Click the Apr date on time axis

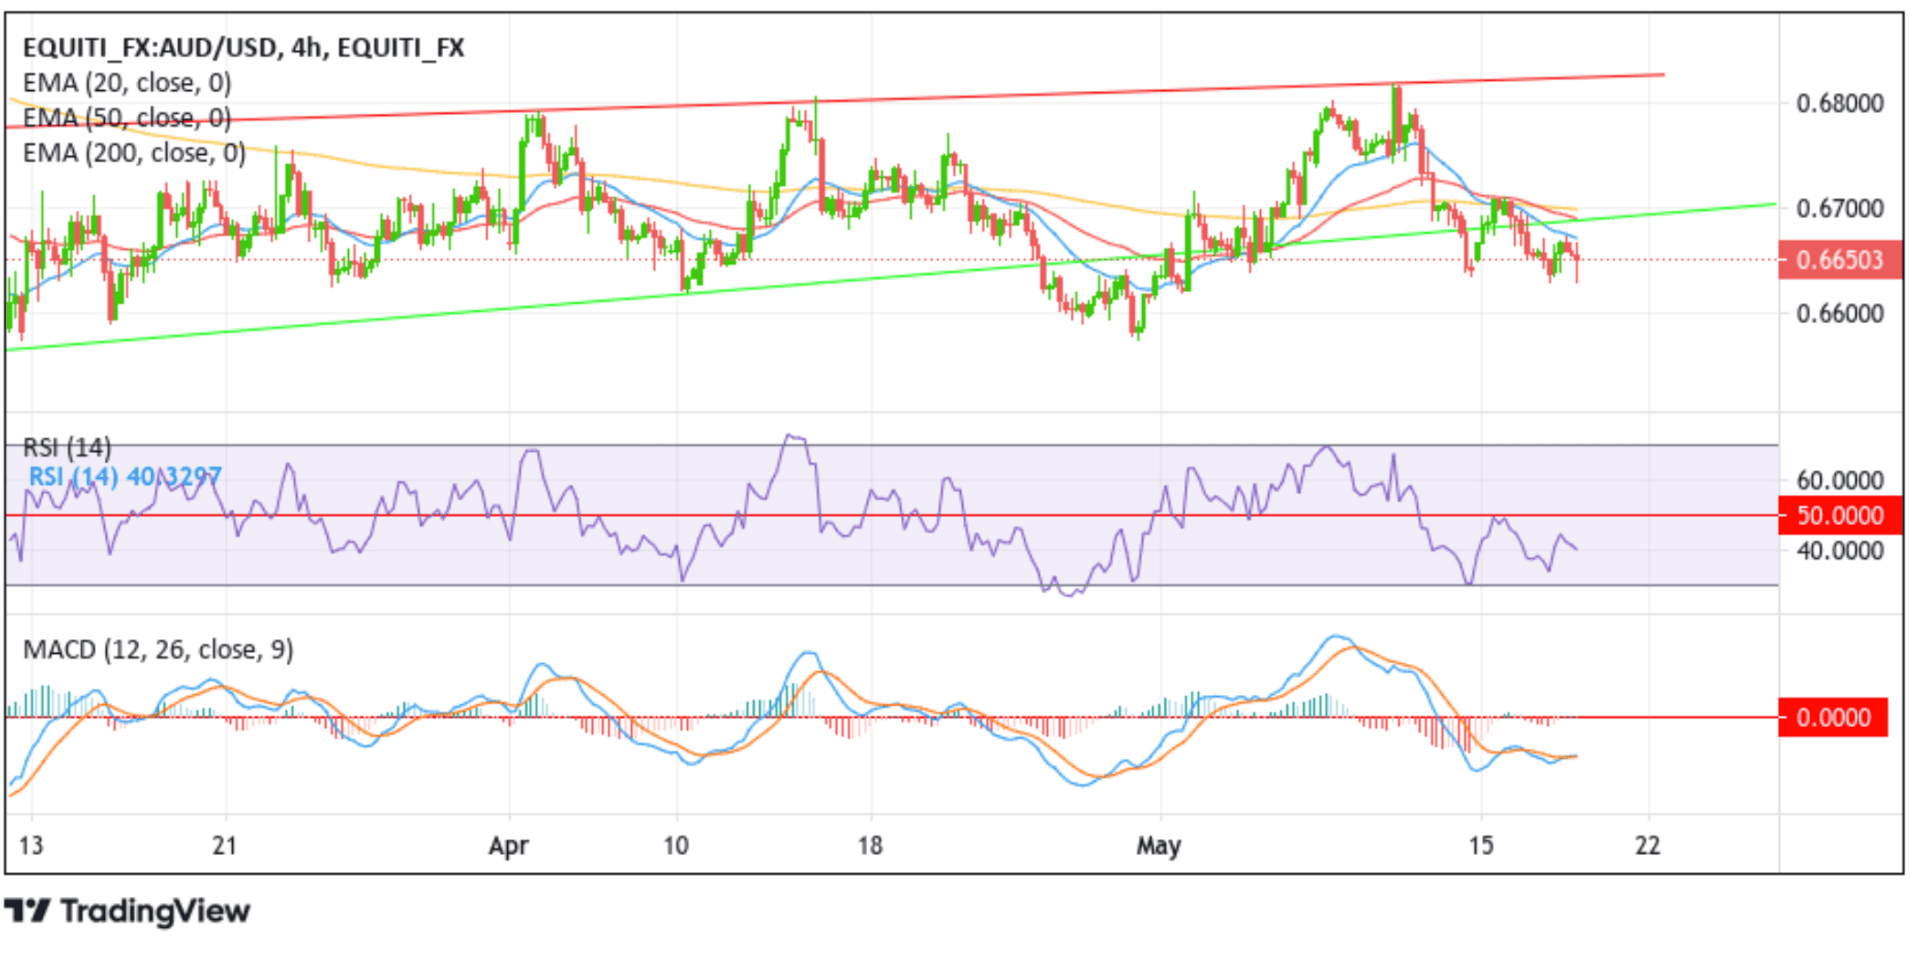509,846
